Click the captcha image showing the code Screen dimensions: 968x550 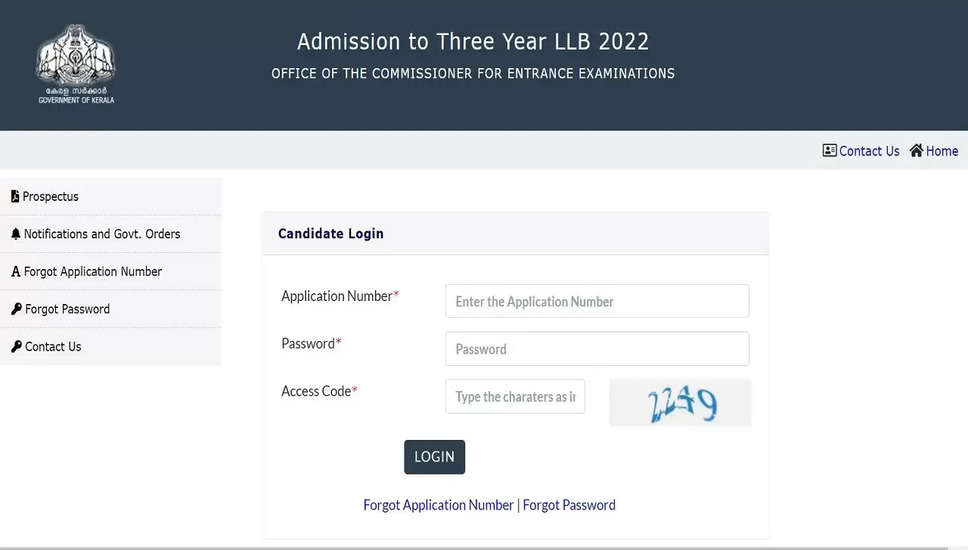coord(680,403)
